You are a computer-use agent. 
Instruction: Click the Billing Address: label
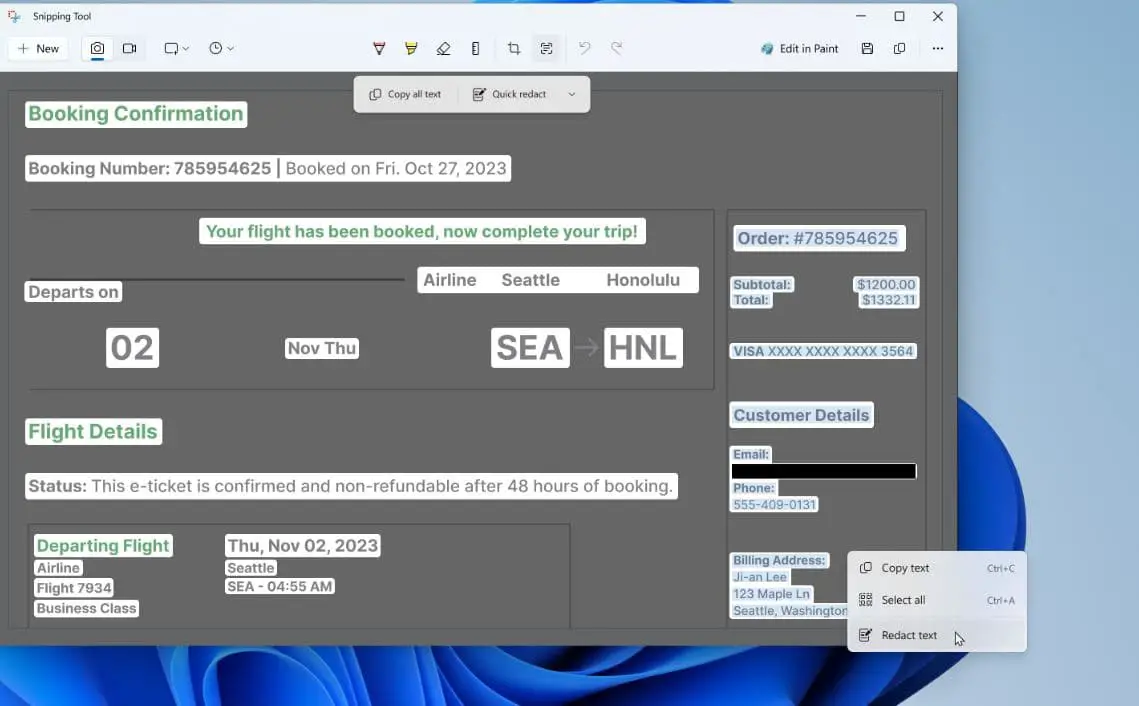[779, 561]
